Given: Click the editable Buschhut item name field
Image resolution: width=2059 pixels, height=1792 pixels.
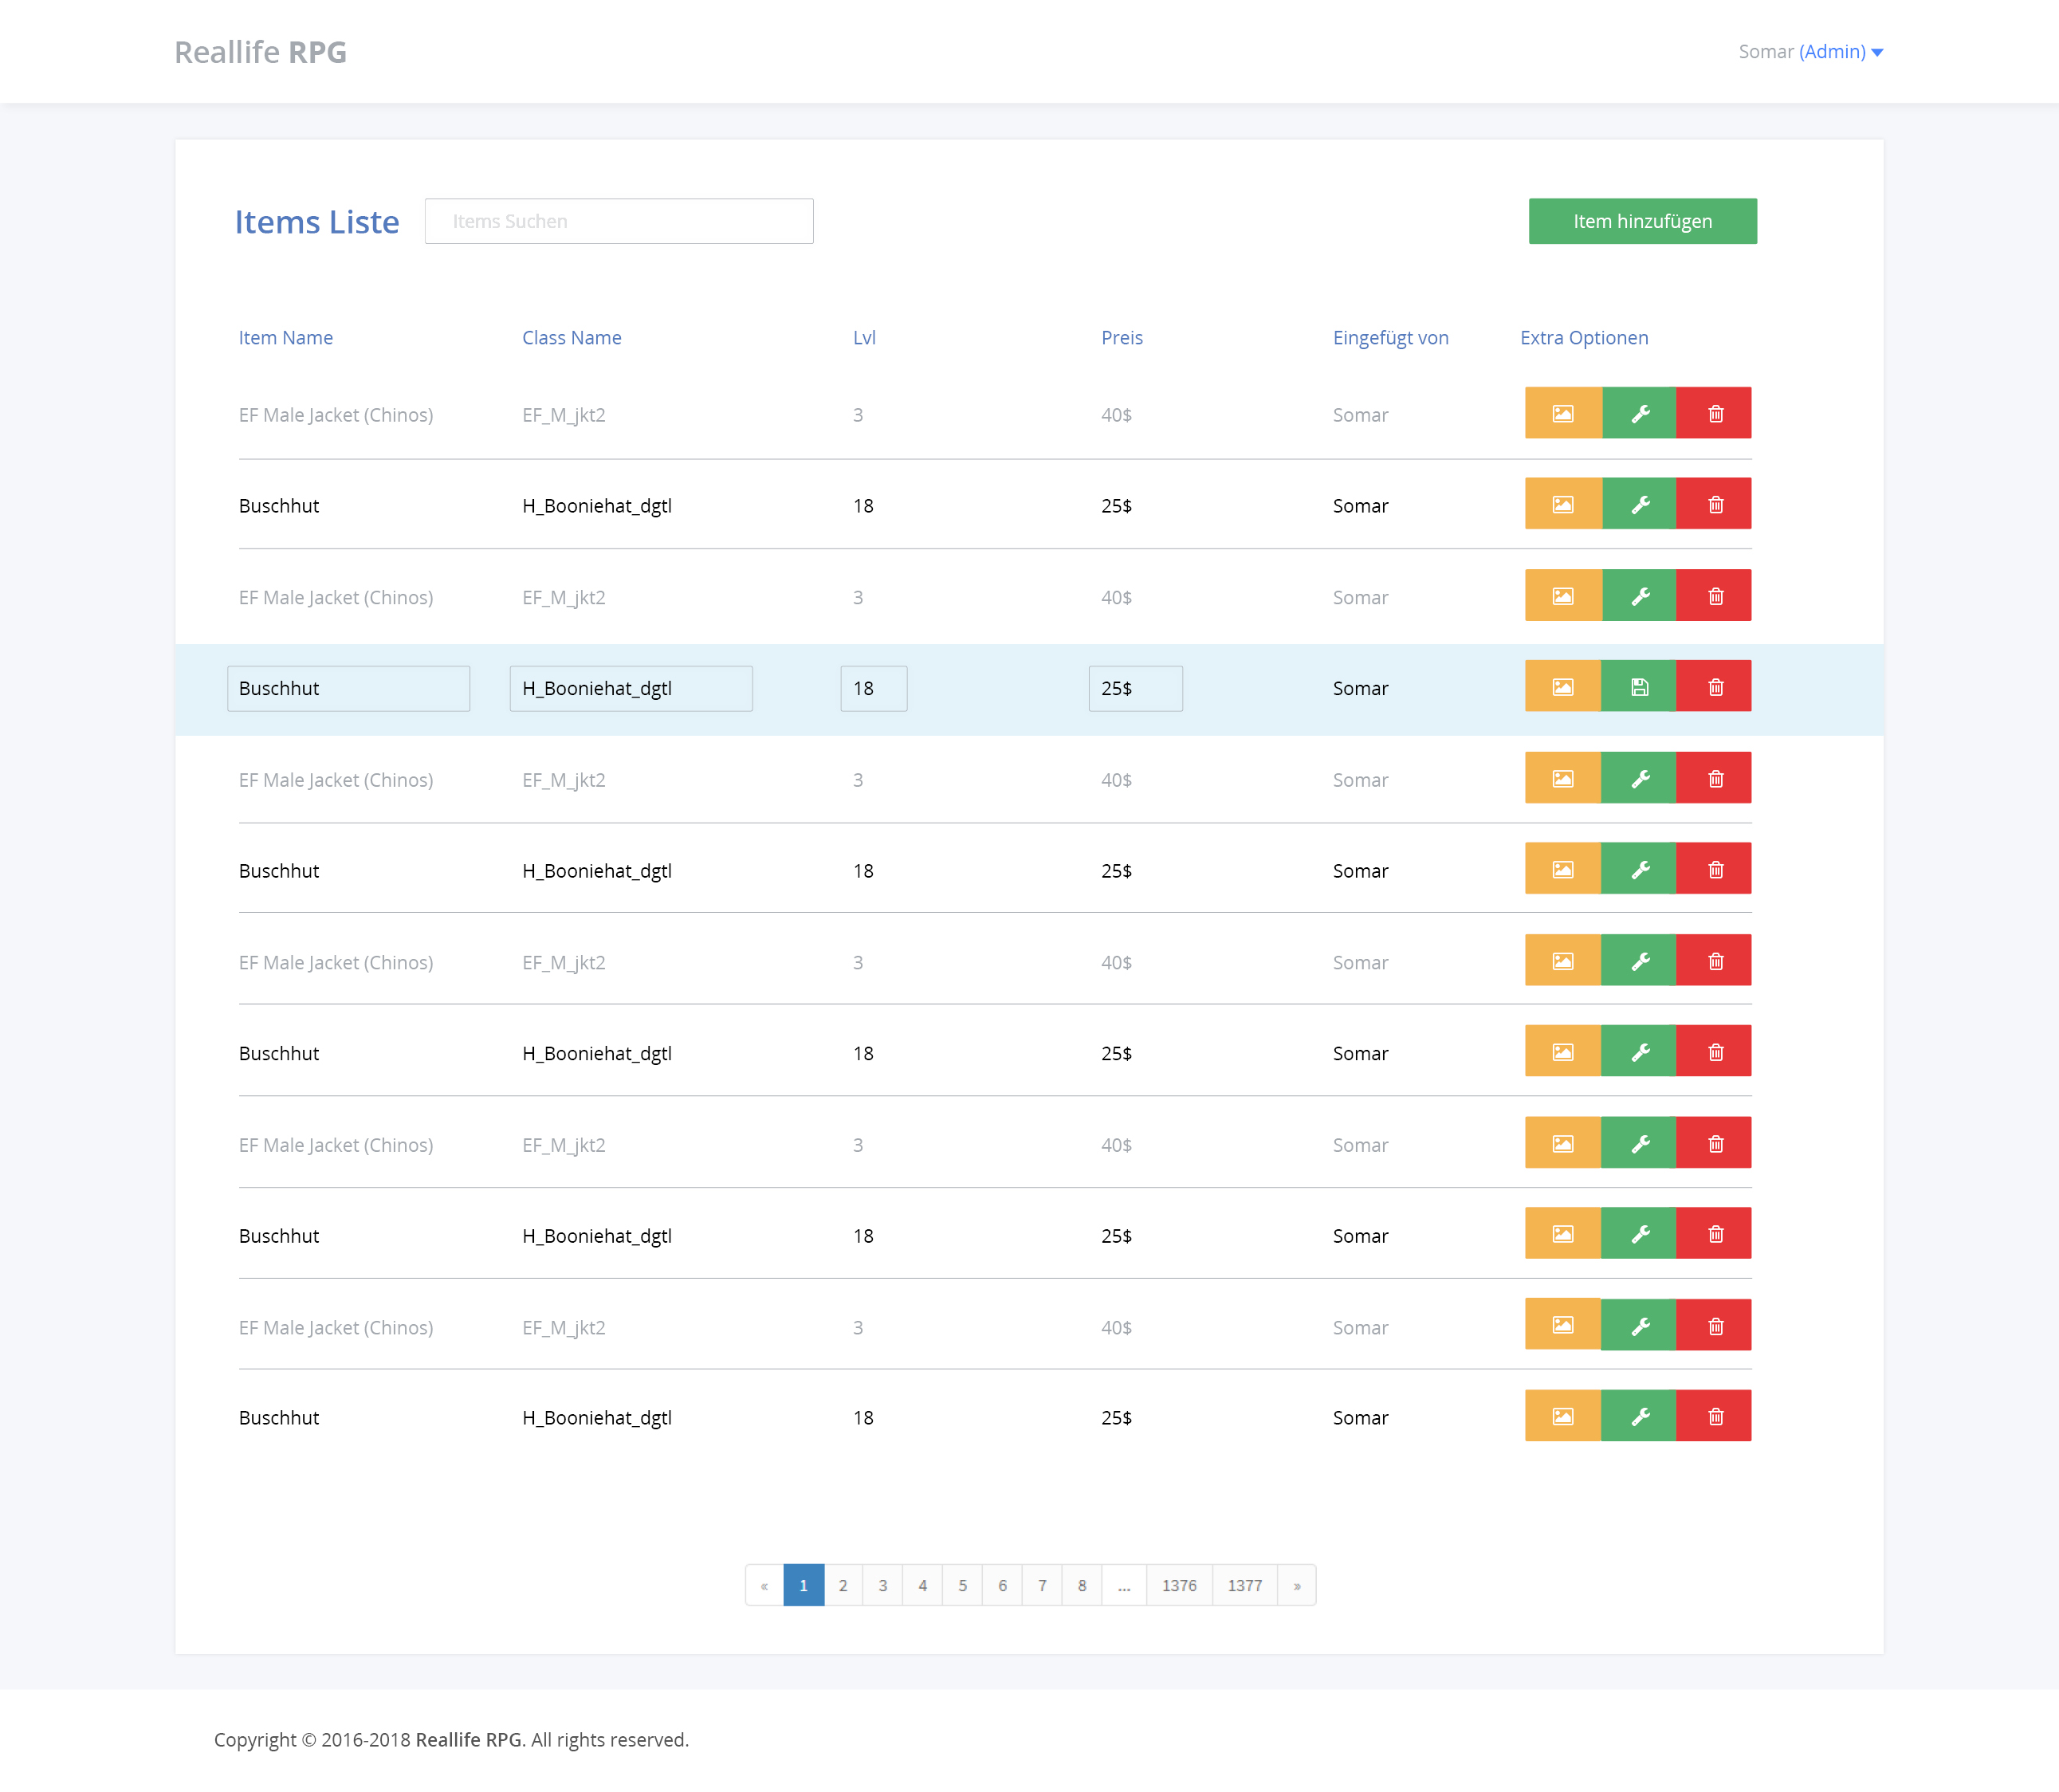Looking at the screenshot, I should 348,689.
